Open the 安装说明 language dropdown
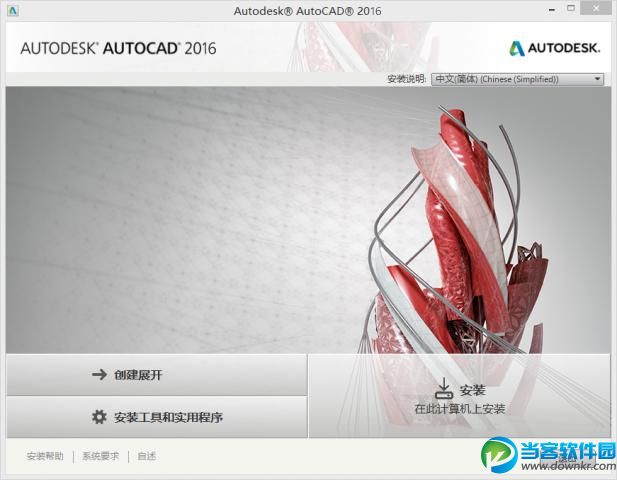Screen dimensions: 617x480 point(517,79)
